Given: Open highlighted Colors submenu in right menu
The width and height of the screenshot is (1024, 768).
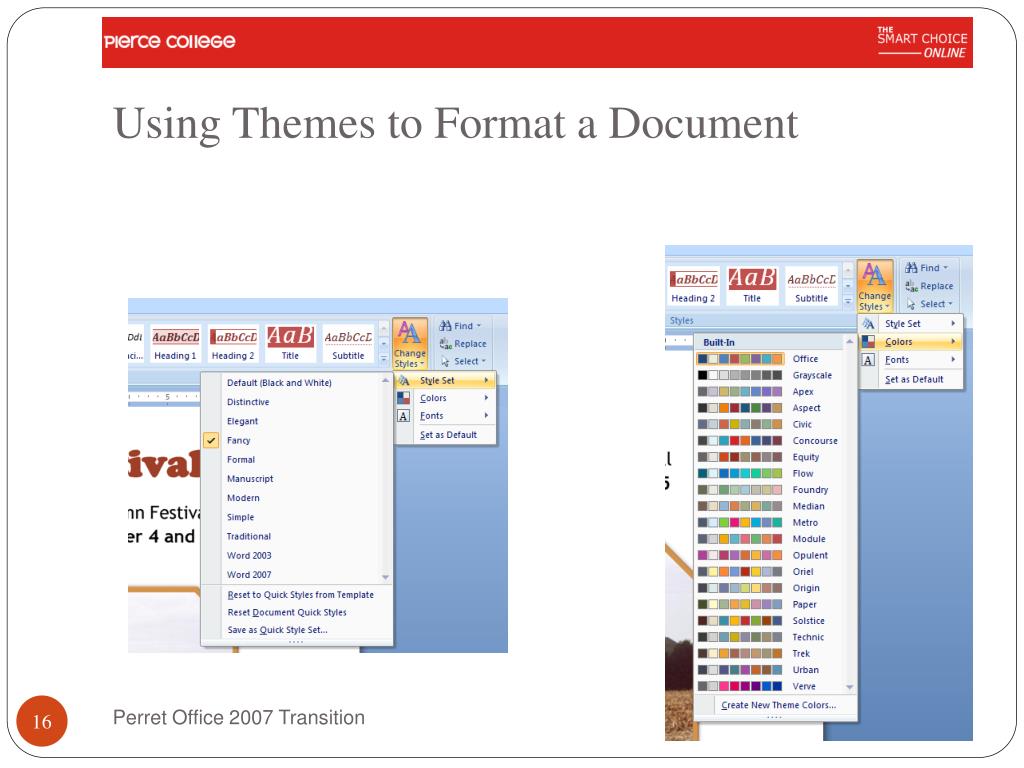Looking at the screenshot, I should pos(910,342).
